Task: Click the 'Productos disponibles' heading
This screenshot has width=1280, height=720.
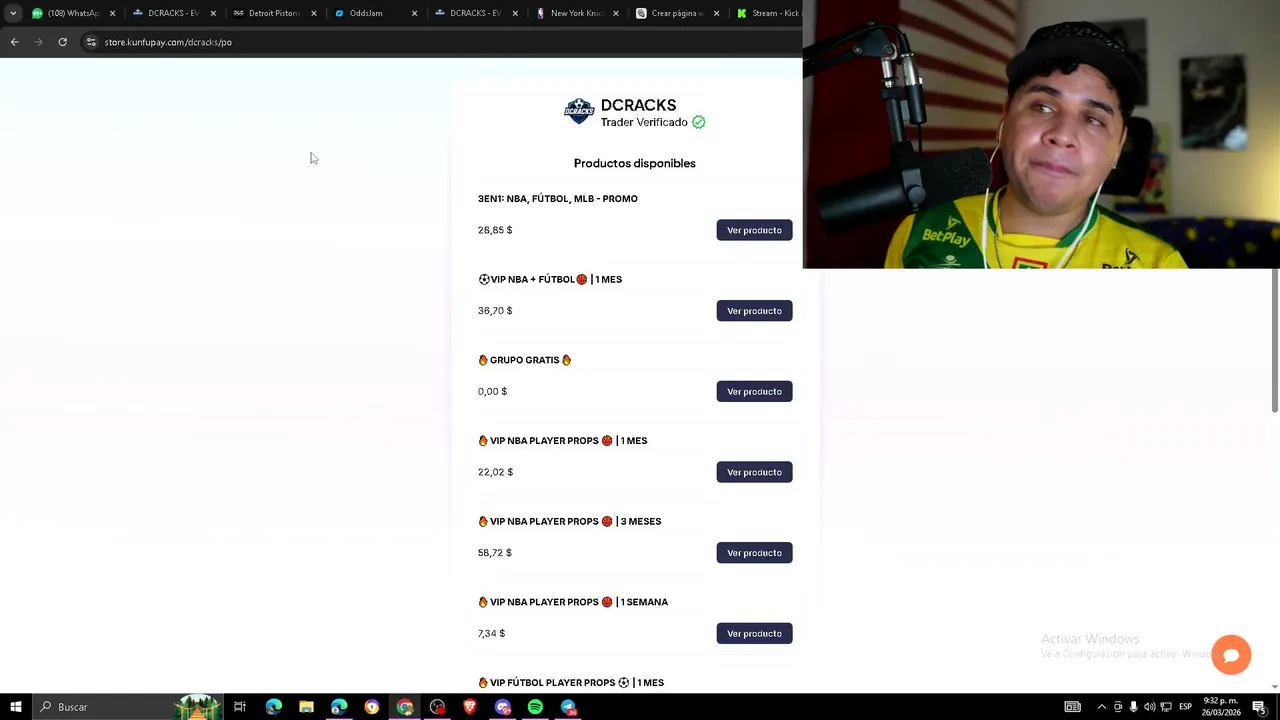Action: pyautogui.click(x=635, y=163)
